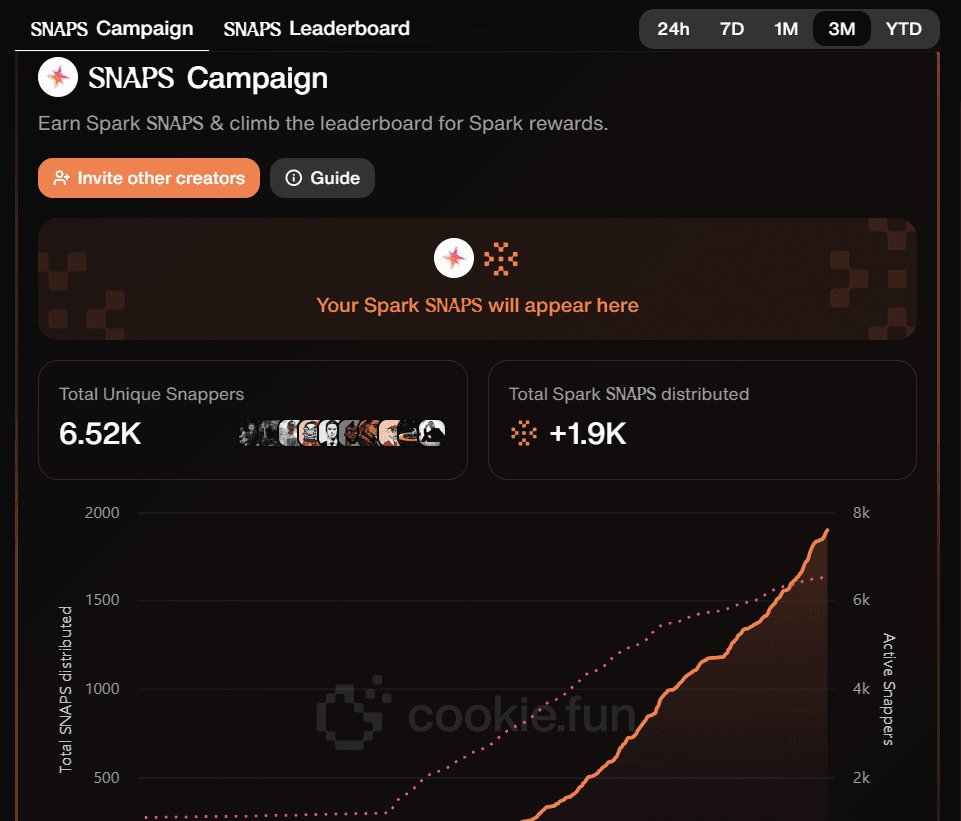Set the time range to 24h
The height and width of the screenshot is (821, 961).
(673, 29)
